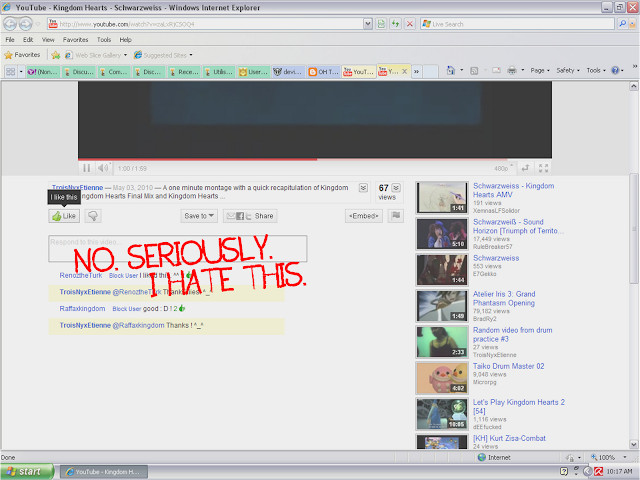This screenshot has width=640, height=480.
Task: Expand the Web Slice Gallery dropdown
Action: click(x=125, y=55)
